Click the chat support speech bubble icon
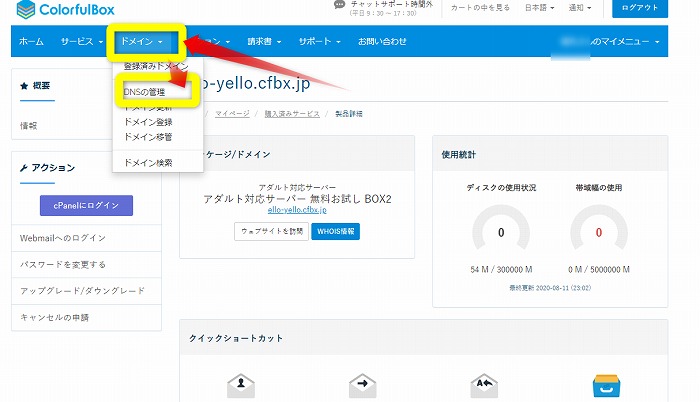700x402 pixels. [342, 6]
